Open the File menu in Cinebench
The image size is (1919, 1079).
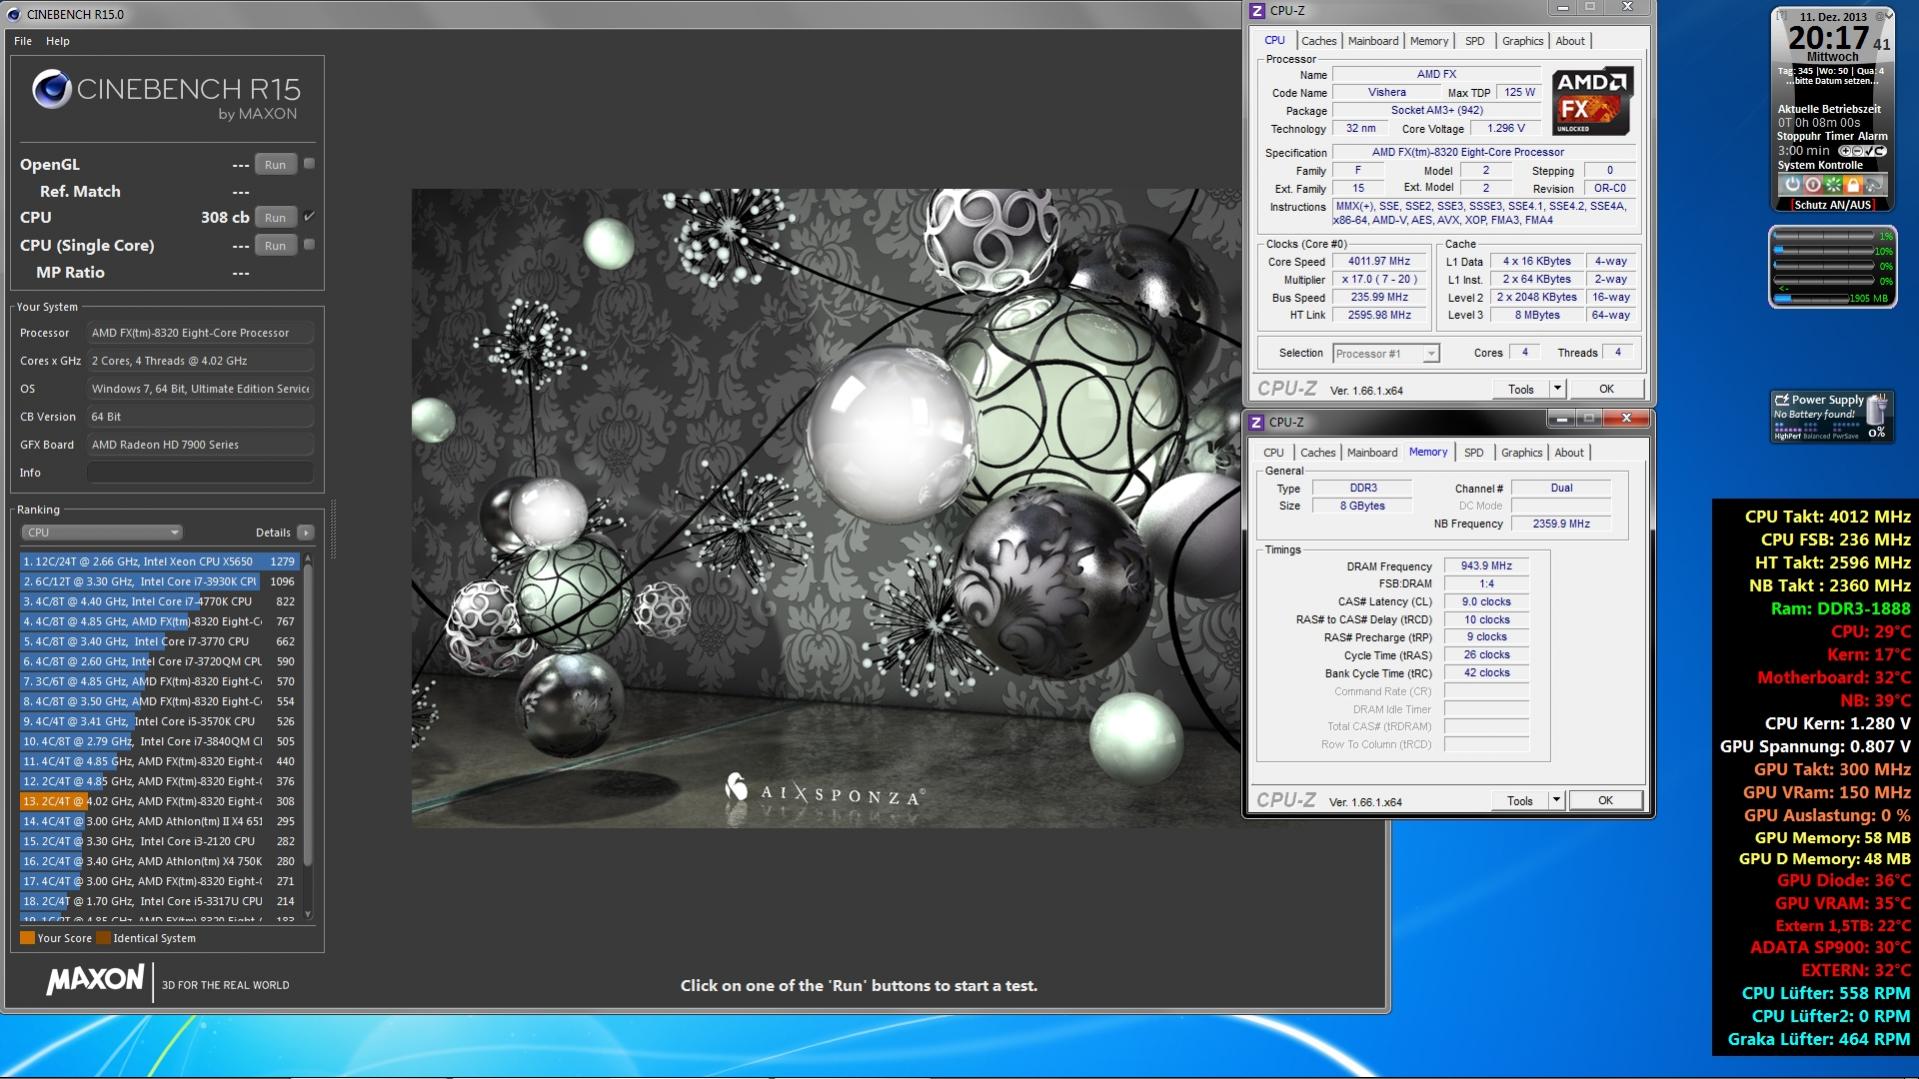click(x=23, y=41)
